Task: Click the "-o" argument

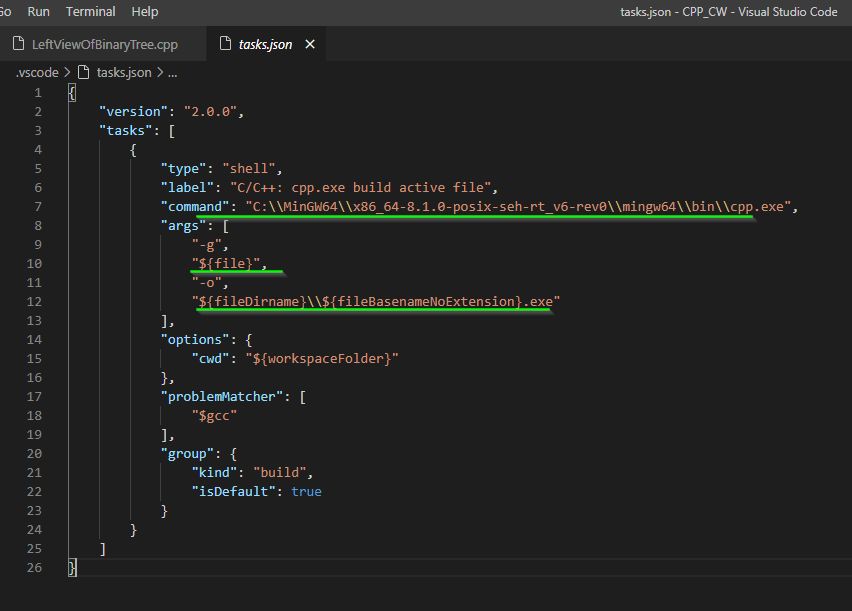Action: pos(206,283)
